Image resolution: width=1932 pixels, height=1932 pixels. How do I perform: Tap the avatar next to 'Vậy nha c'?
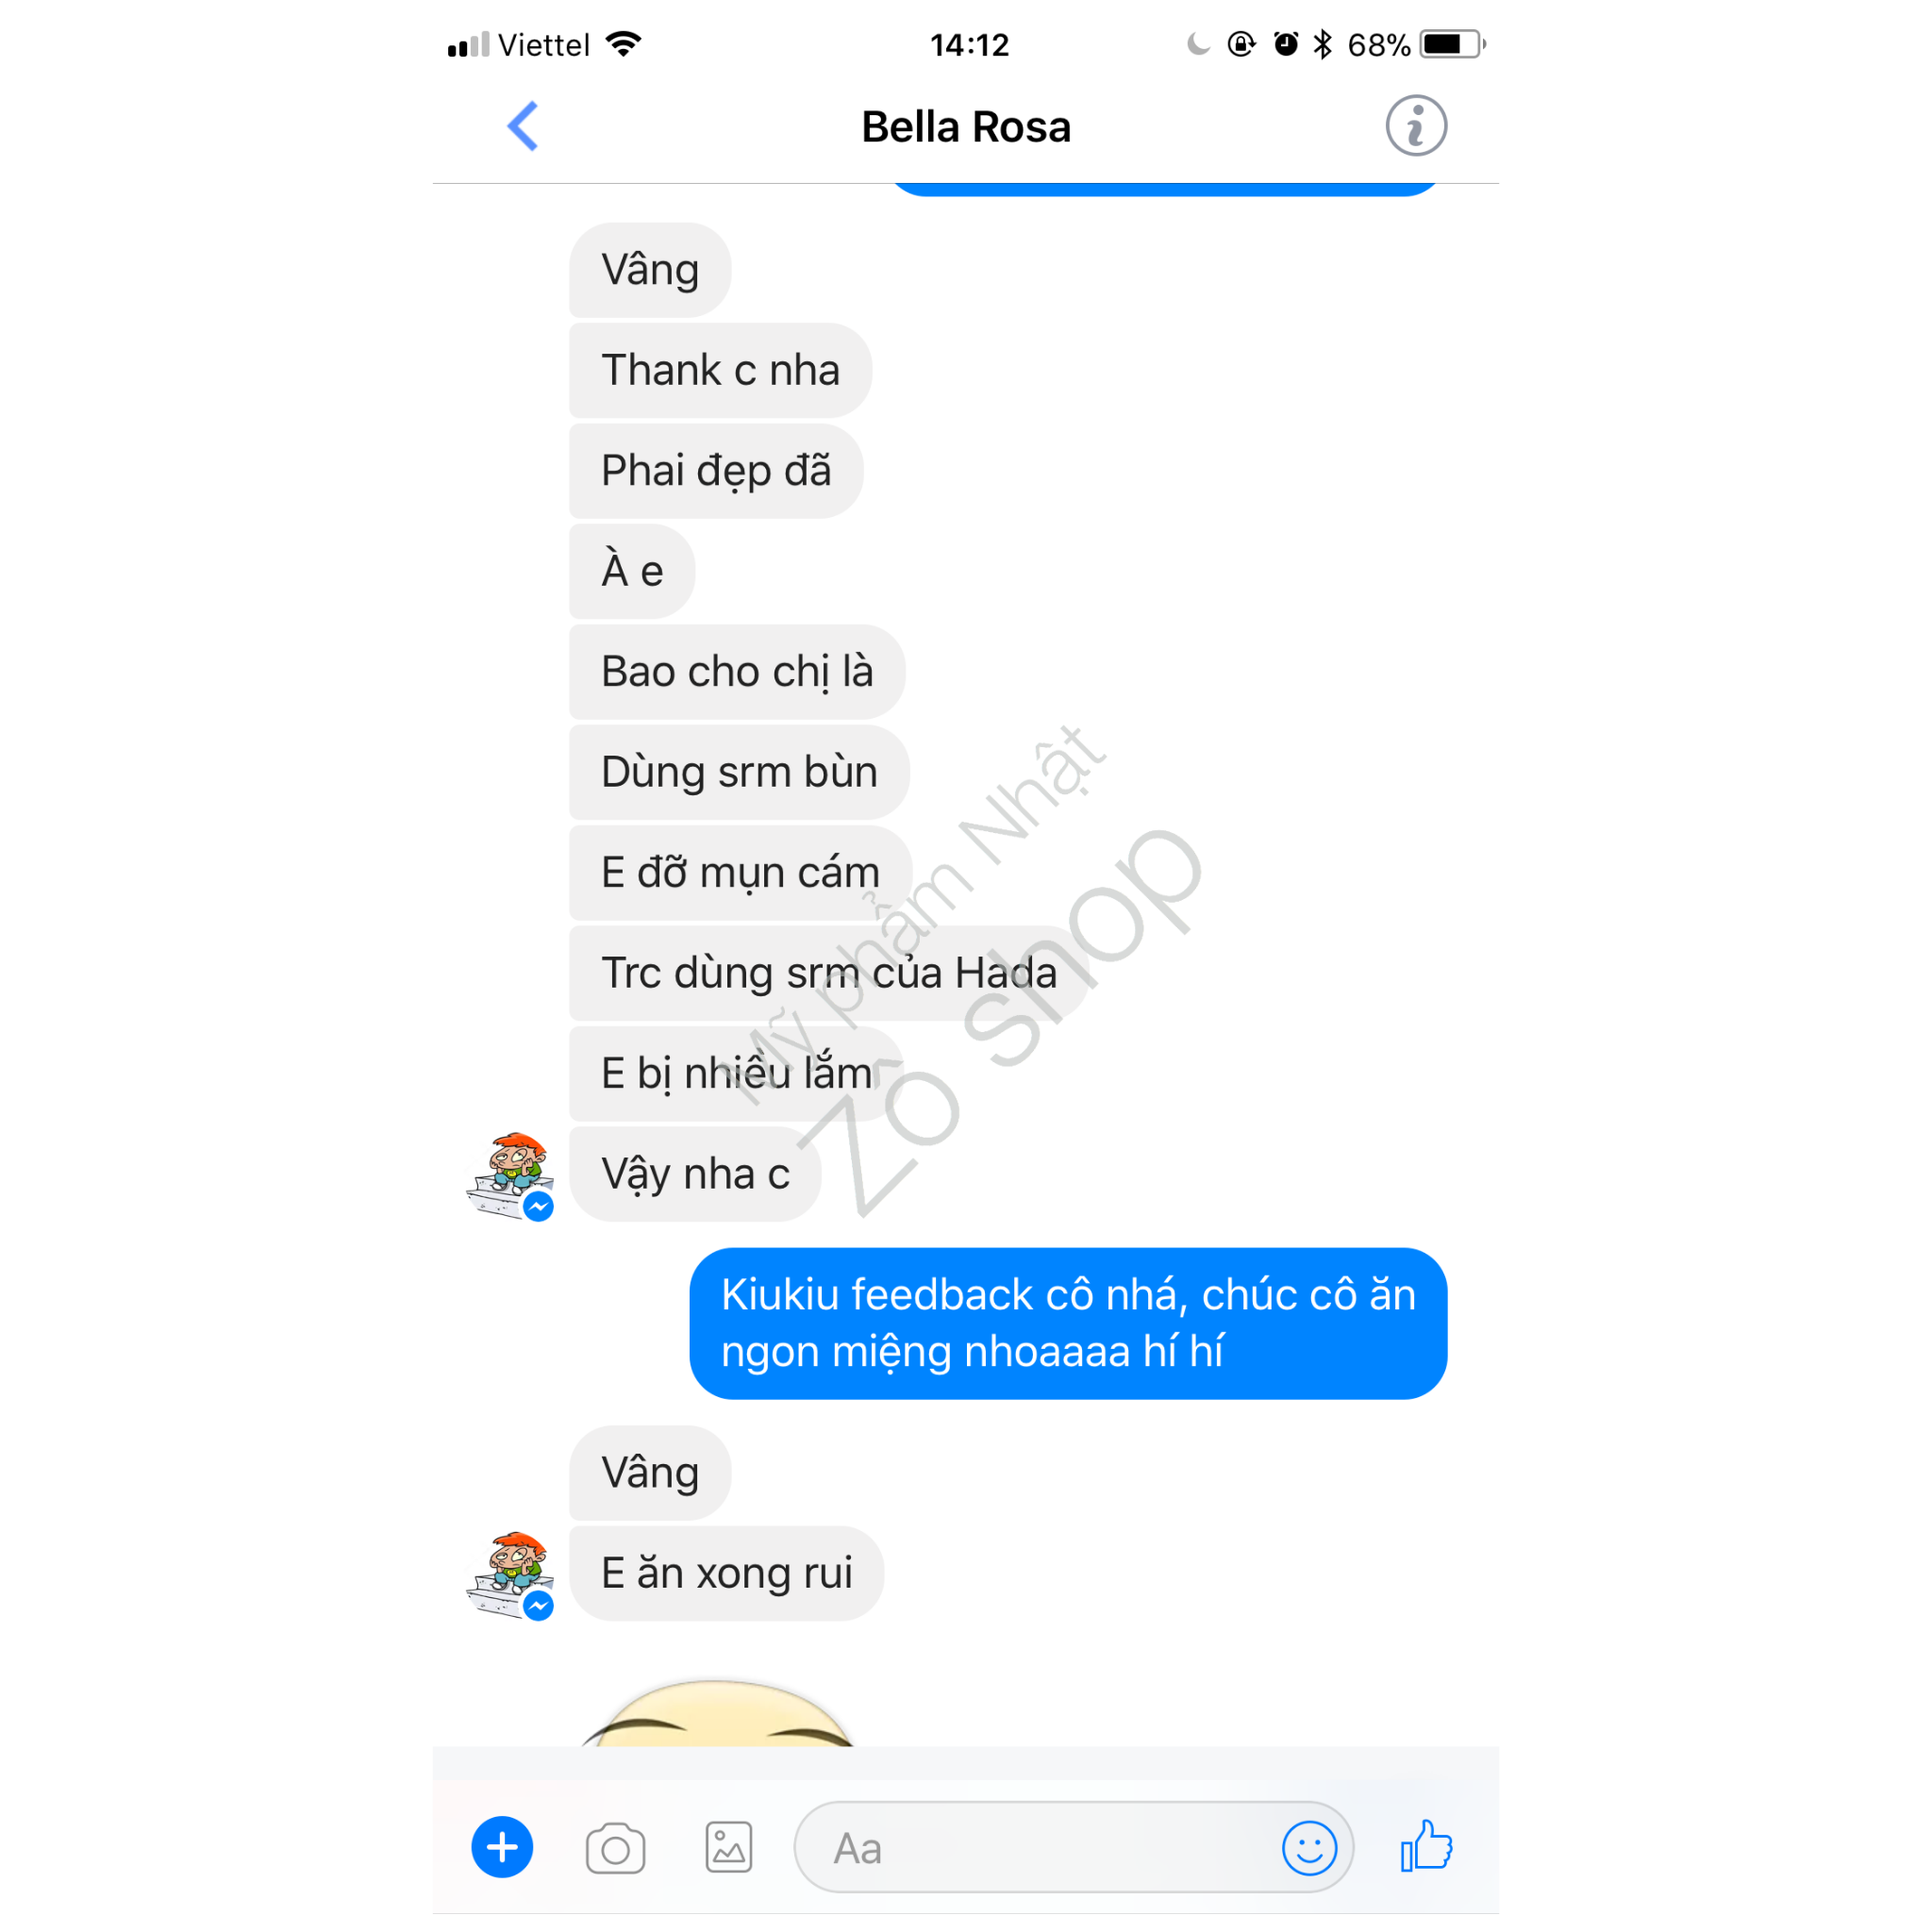coord(510,1176)
